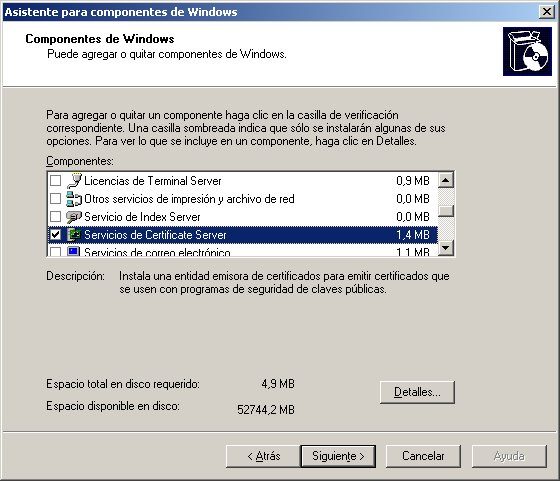Continue with the Siguiente button
Screen dimensions: 560x481
(338, 456)
